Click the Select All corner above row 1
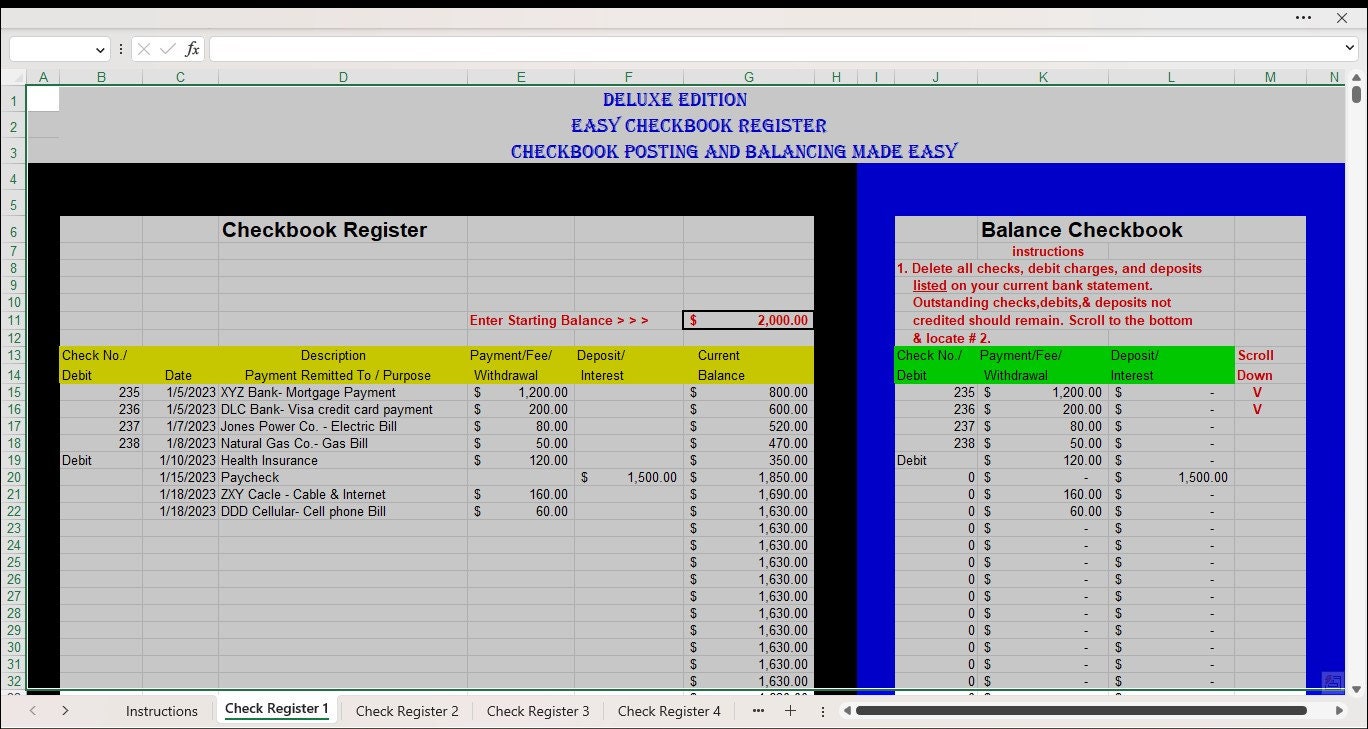This screenshot has width=1368, height=729. point(14,77)
